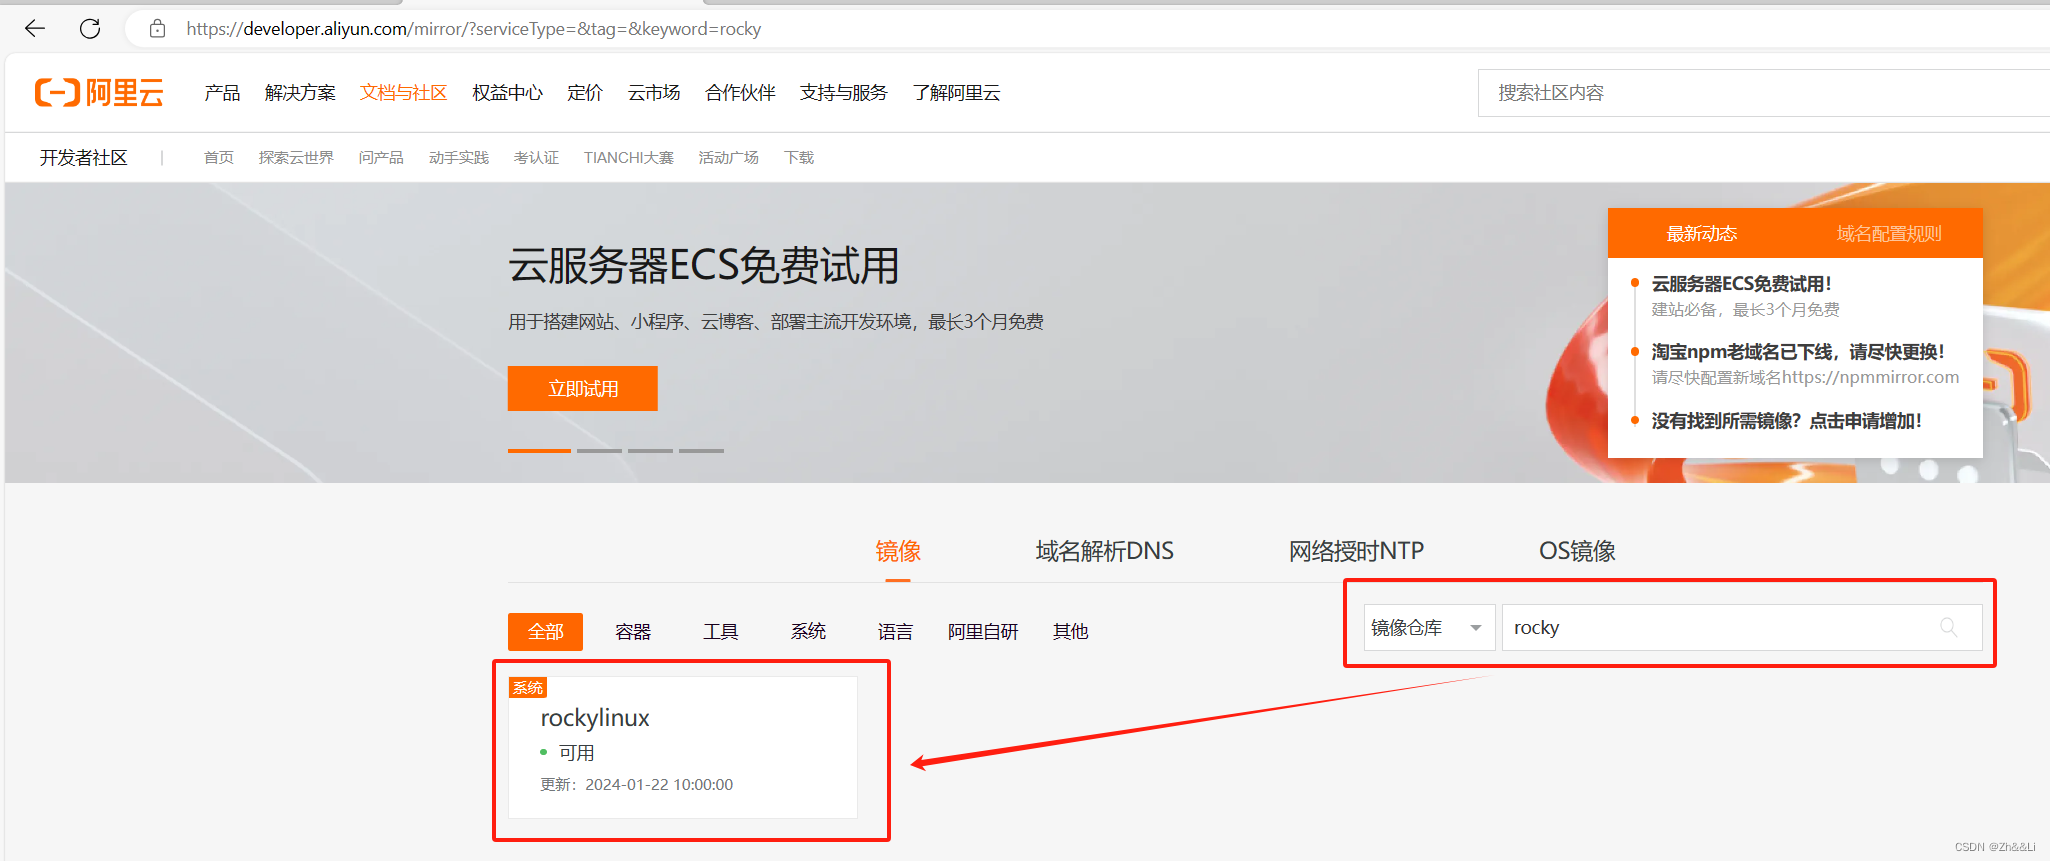Open the 产品 menu
2050x861 pixels.
(x=222, y=93)
